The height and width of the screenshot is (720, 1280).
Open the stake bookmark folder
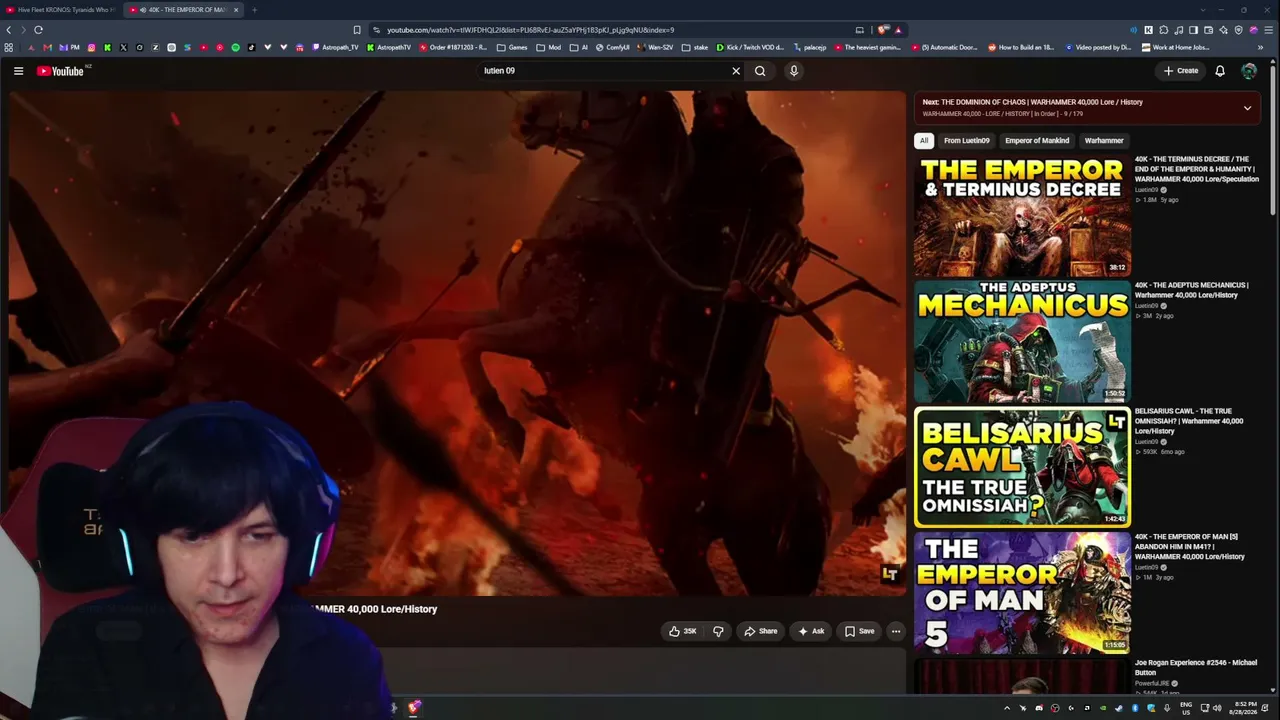(695, 47)
